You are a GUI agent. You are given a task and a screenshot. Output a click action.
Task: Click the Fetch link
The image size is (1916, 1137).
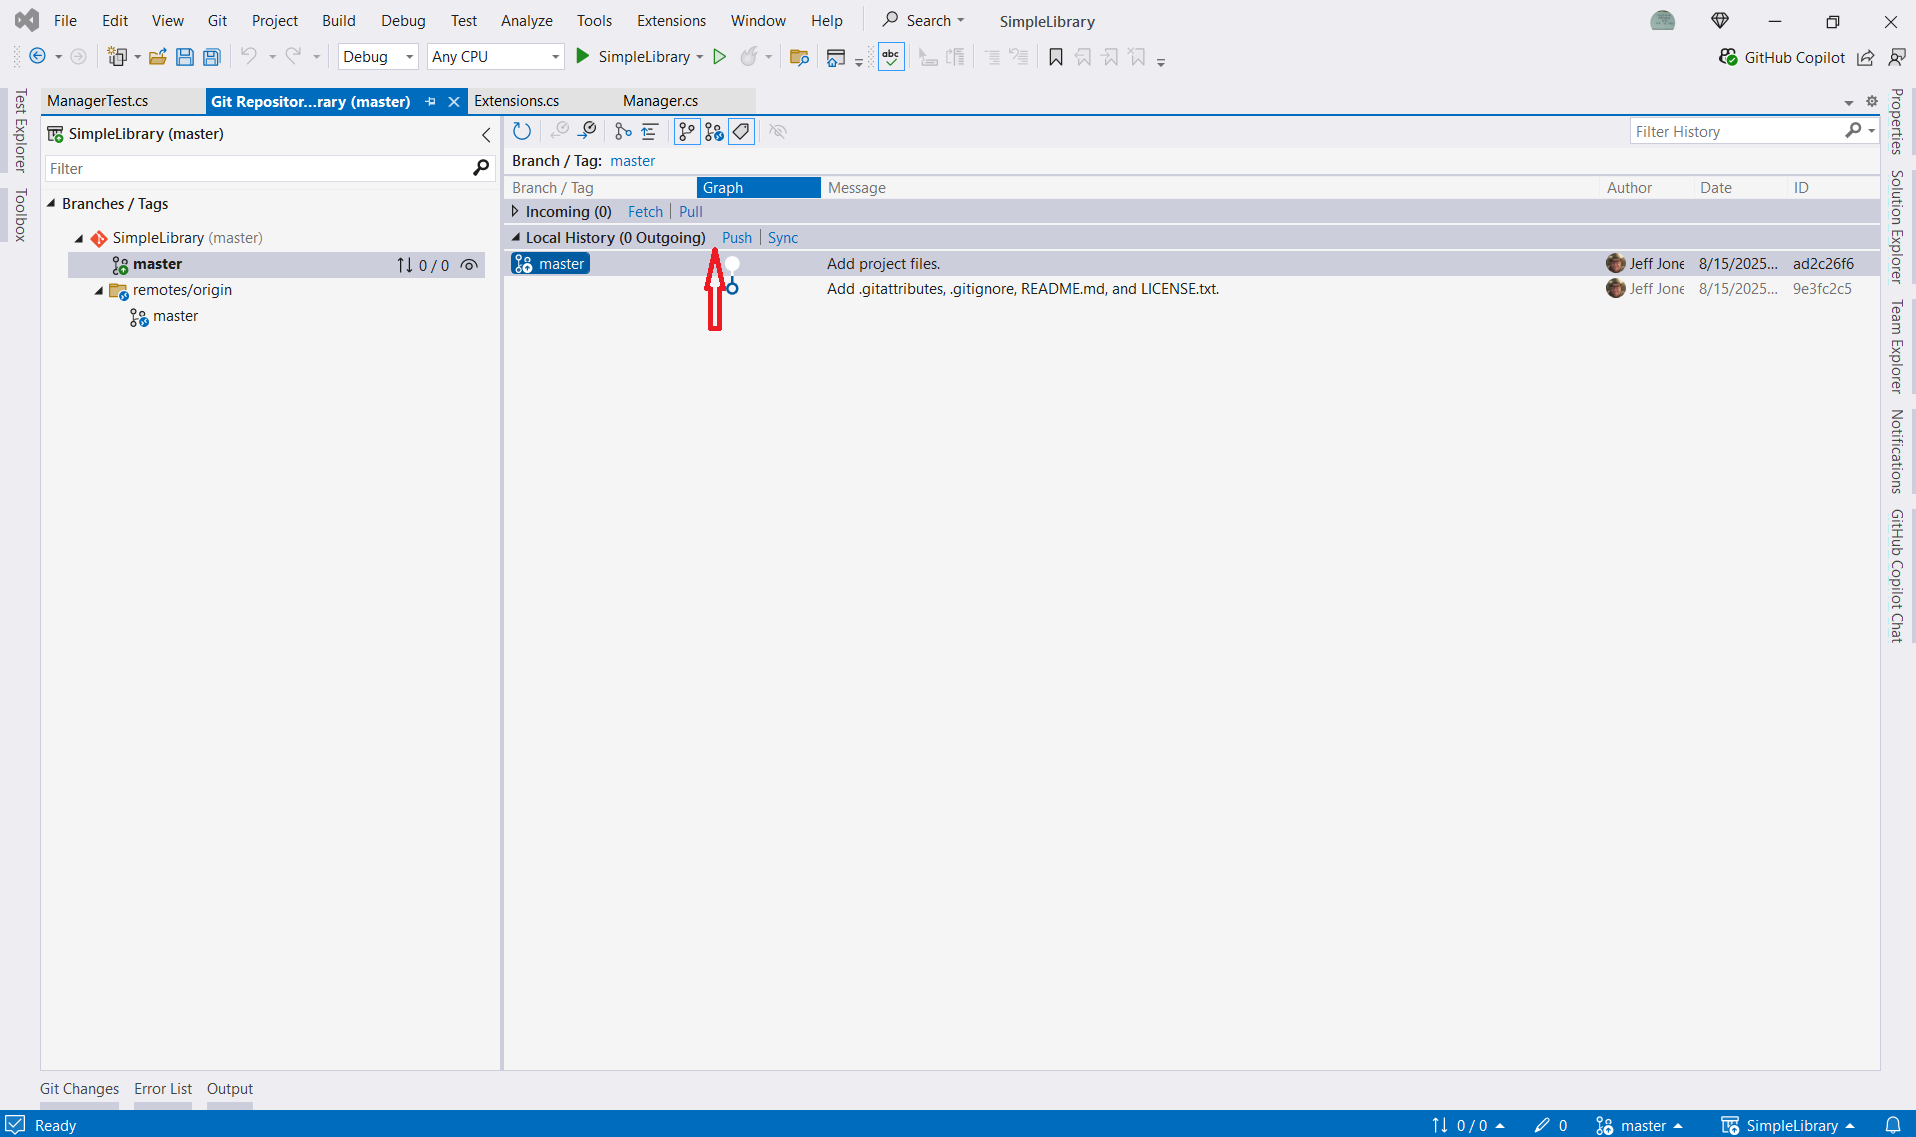tap(645, 212)
